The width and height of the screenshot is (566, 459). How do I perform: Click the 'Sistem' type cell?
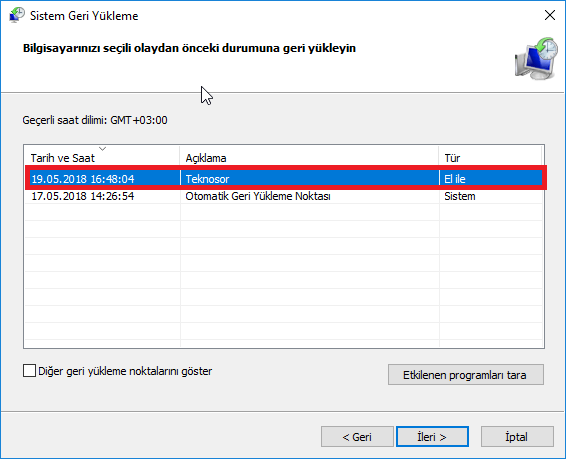pyautogui.click(x=460, y=196)
